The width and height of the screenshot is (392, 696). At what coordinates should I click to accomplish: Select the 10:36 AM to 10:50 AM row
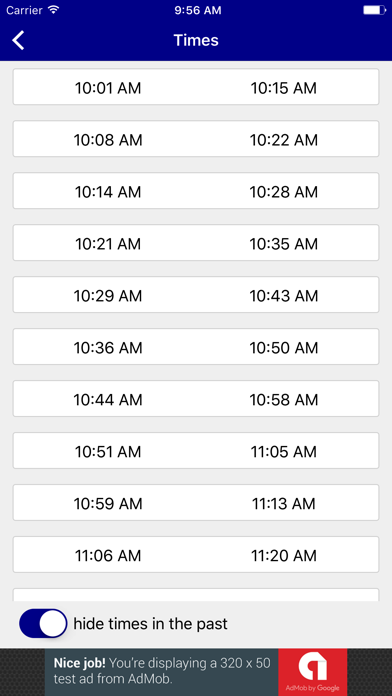[196, 347]
